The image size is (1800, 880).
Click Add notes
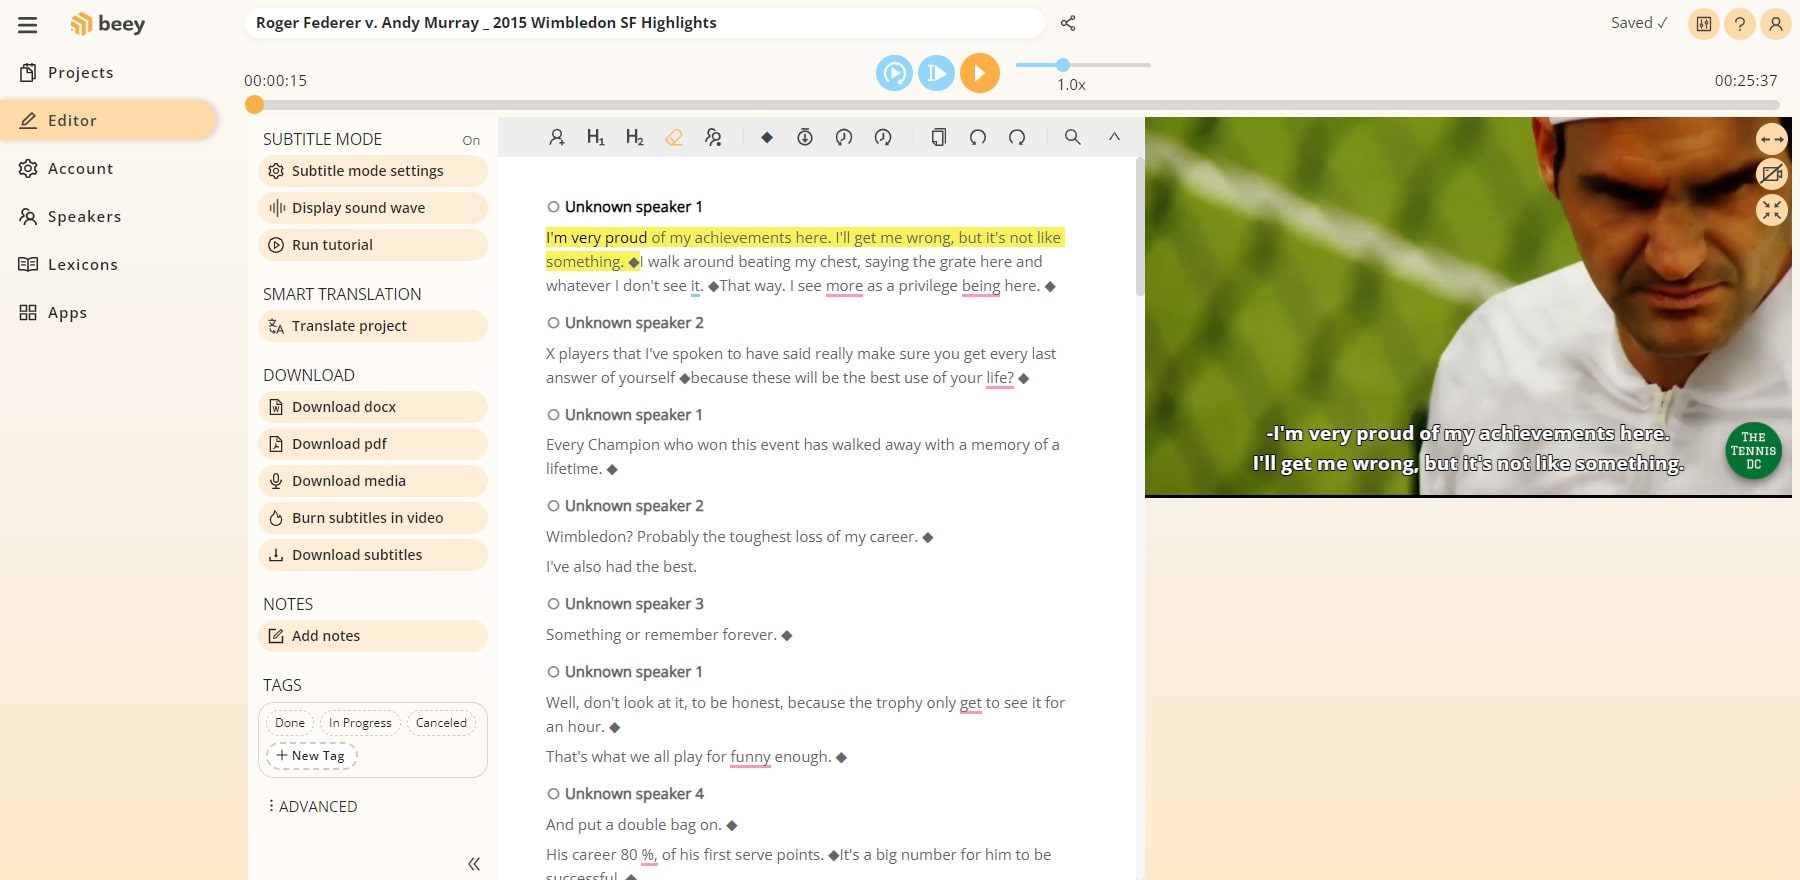[x=373, y=636]
